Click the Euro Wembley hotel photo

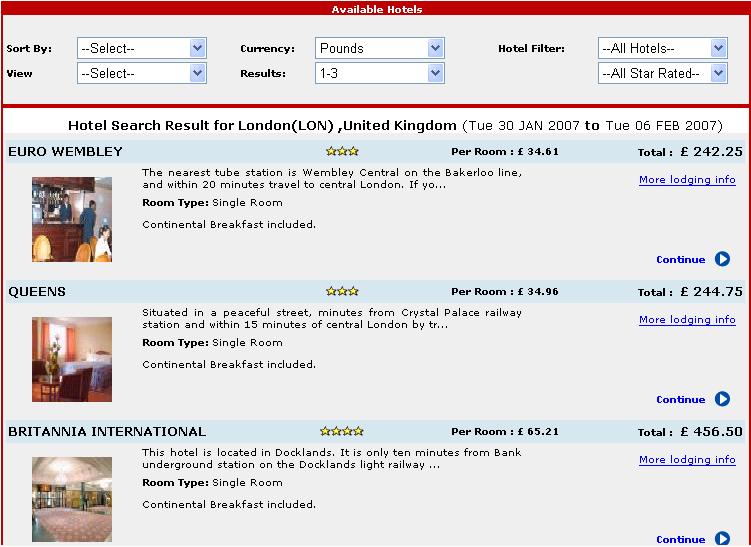[x=72, y=219]
